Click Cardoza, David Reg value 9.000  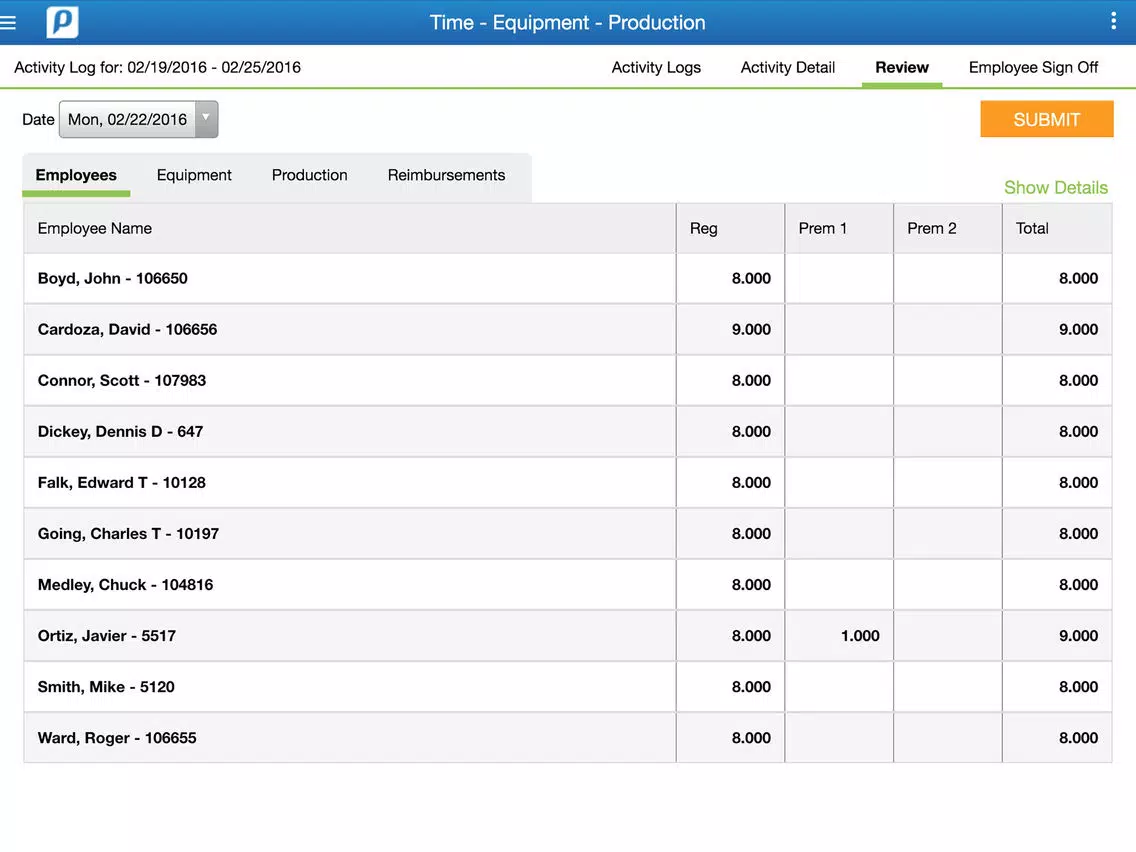point(751,330)
